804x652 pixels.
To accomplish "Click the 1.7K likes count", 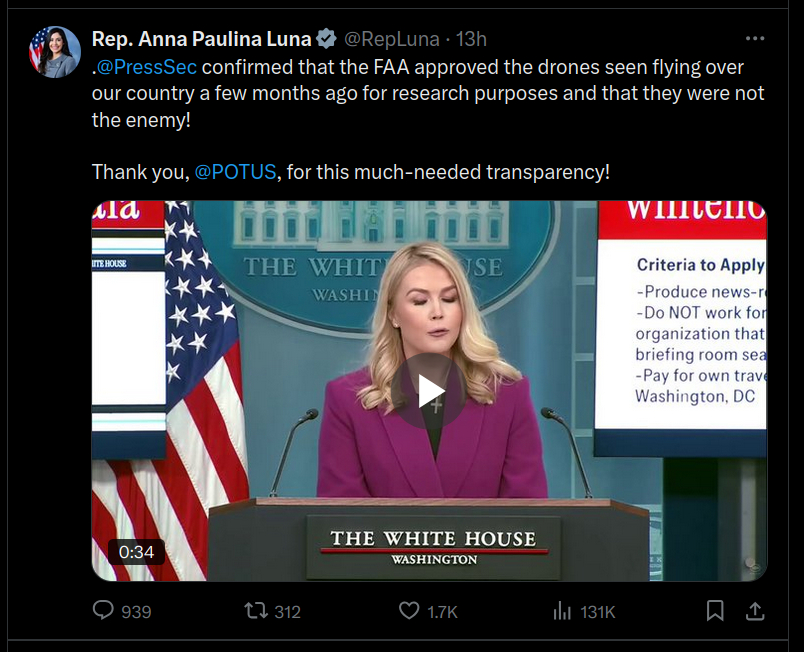I will click(442, 611).
